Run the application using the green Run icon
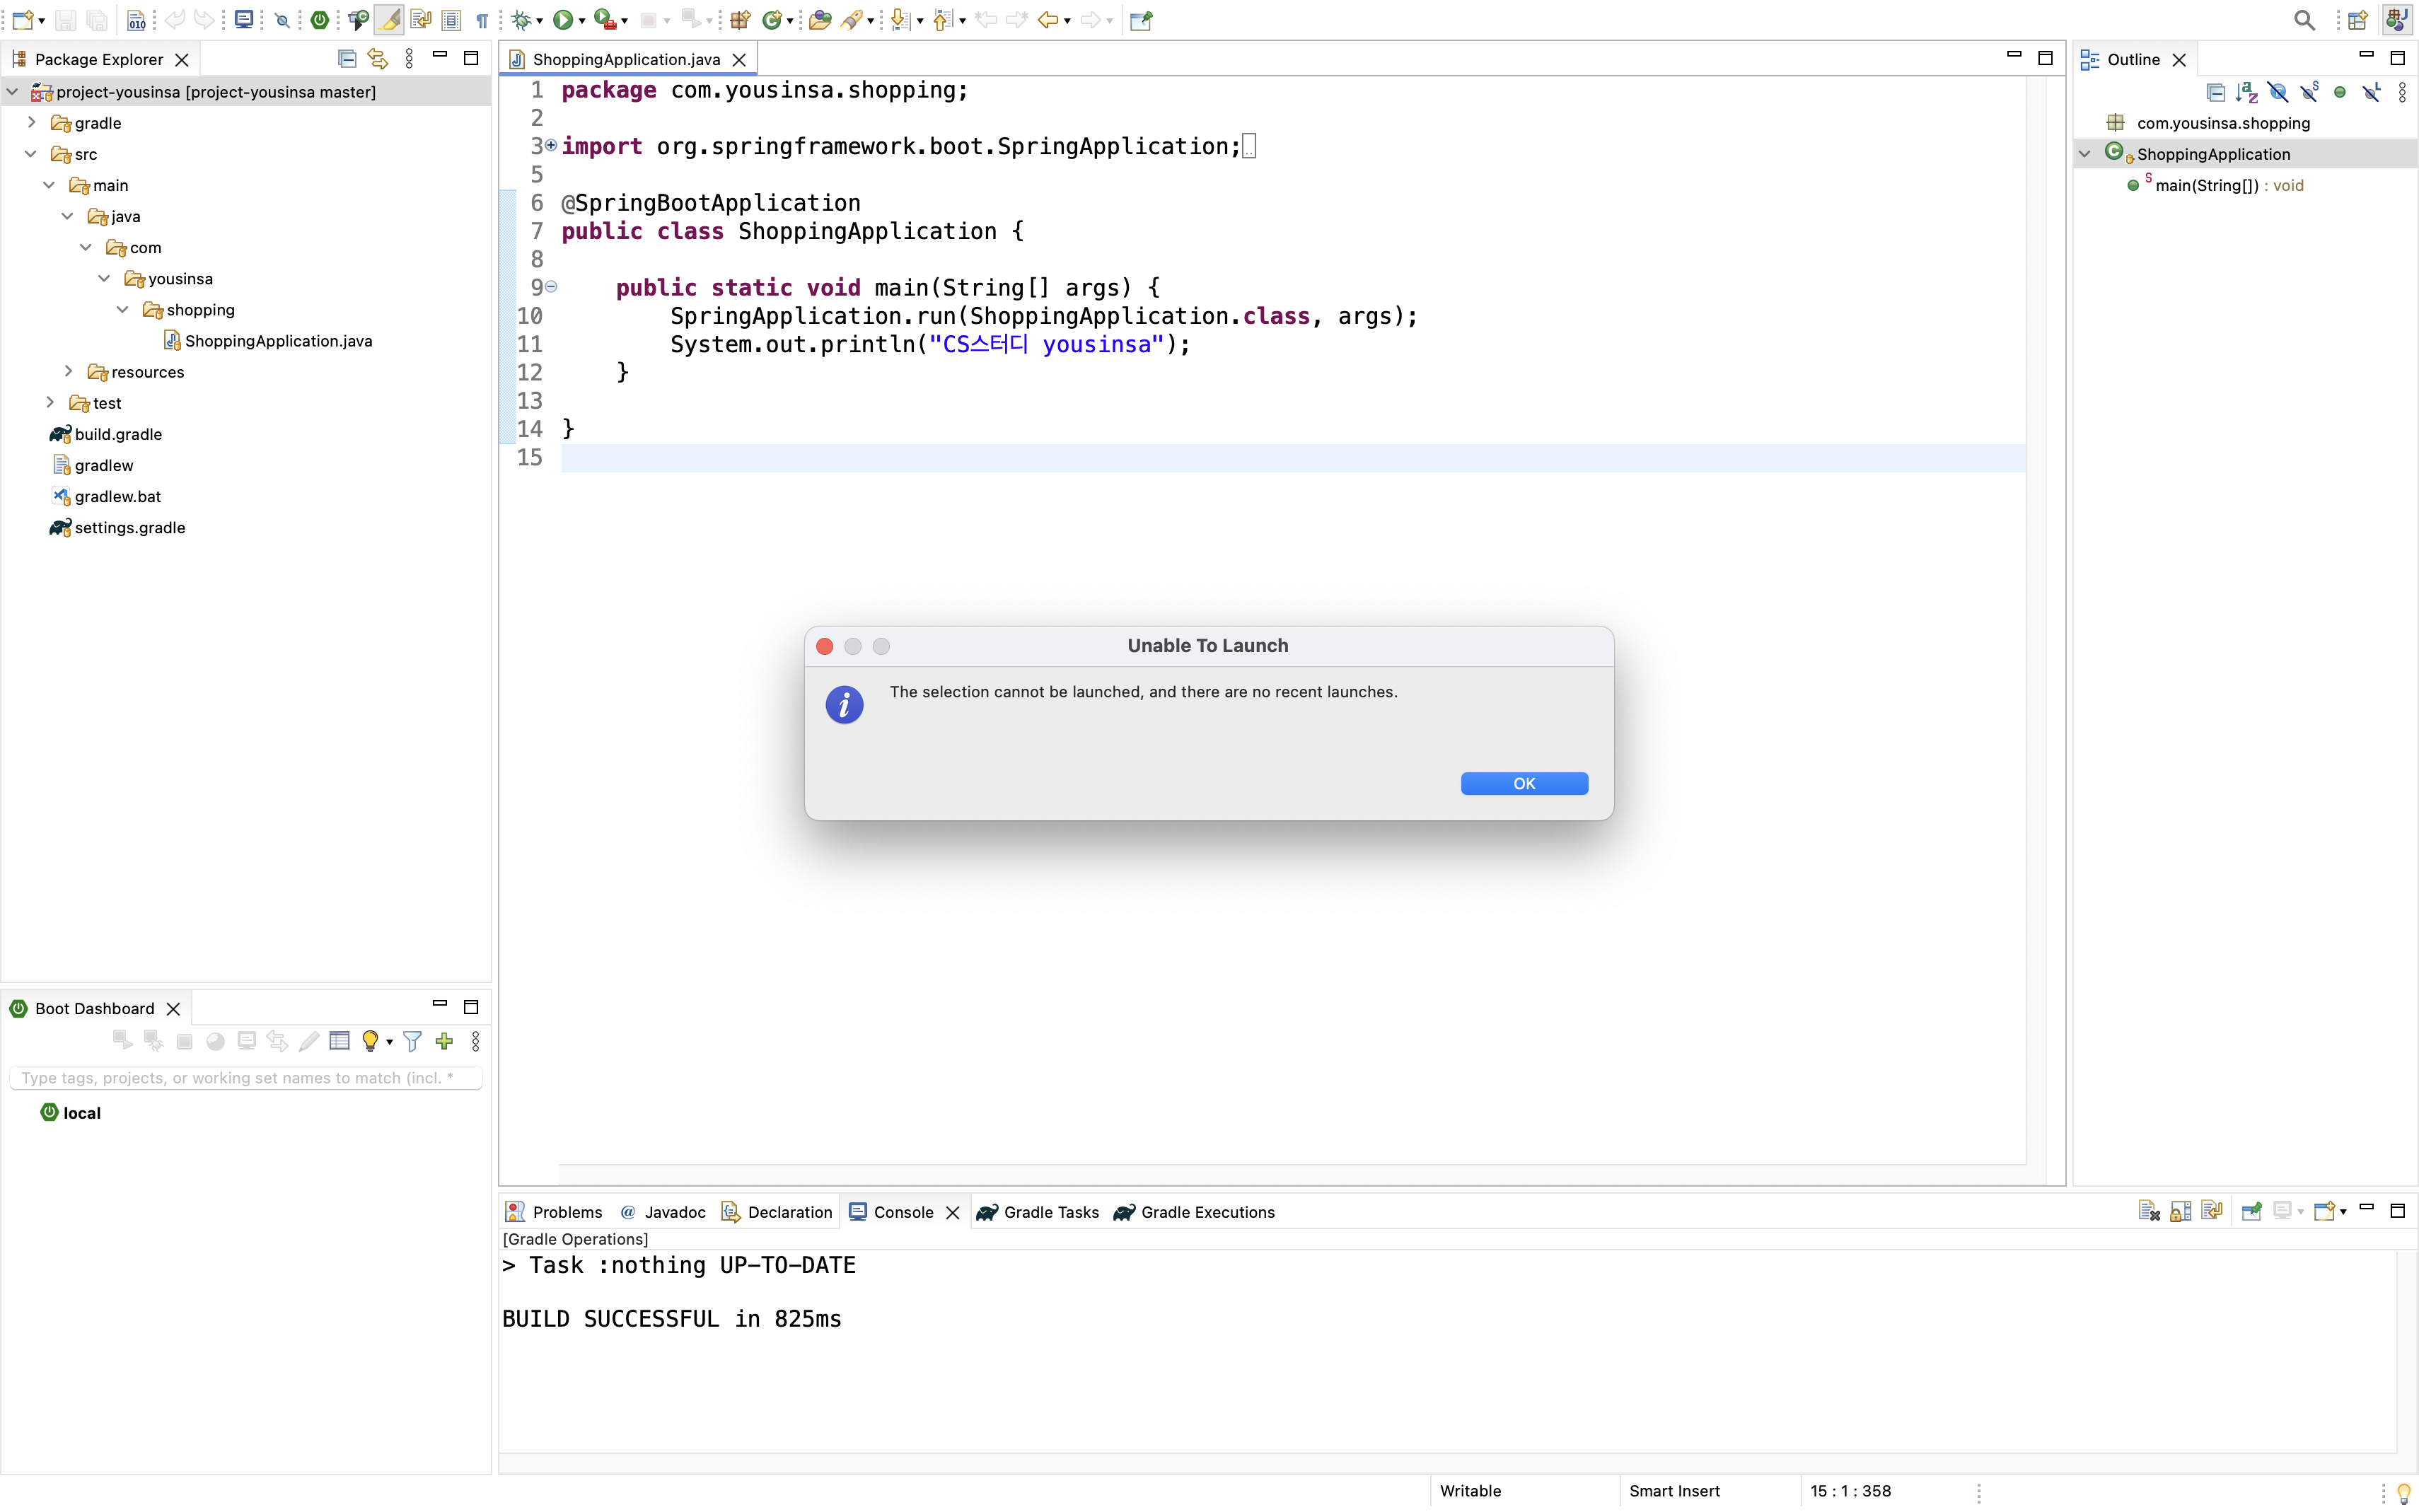This screenshot has height=1512, width=2419. (x=563, y=20)
